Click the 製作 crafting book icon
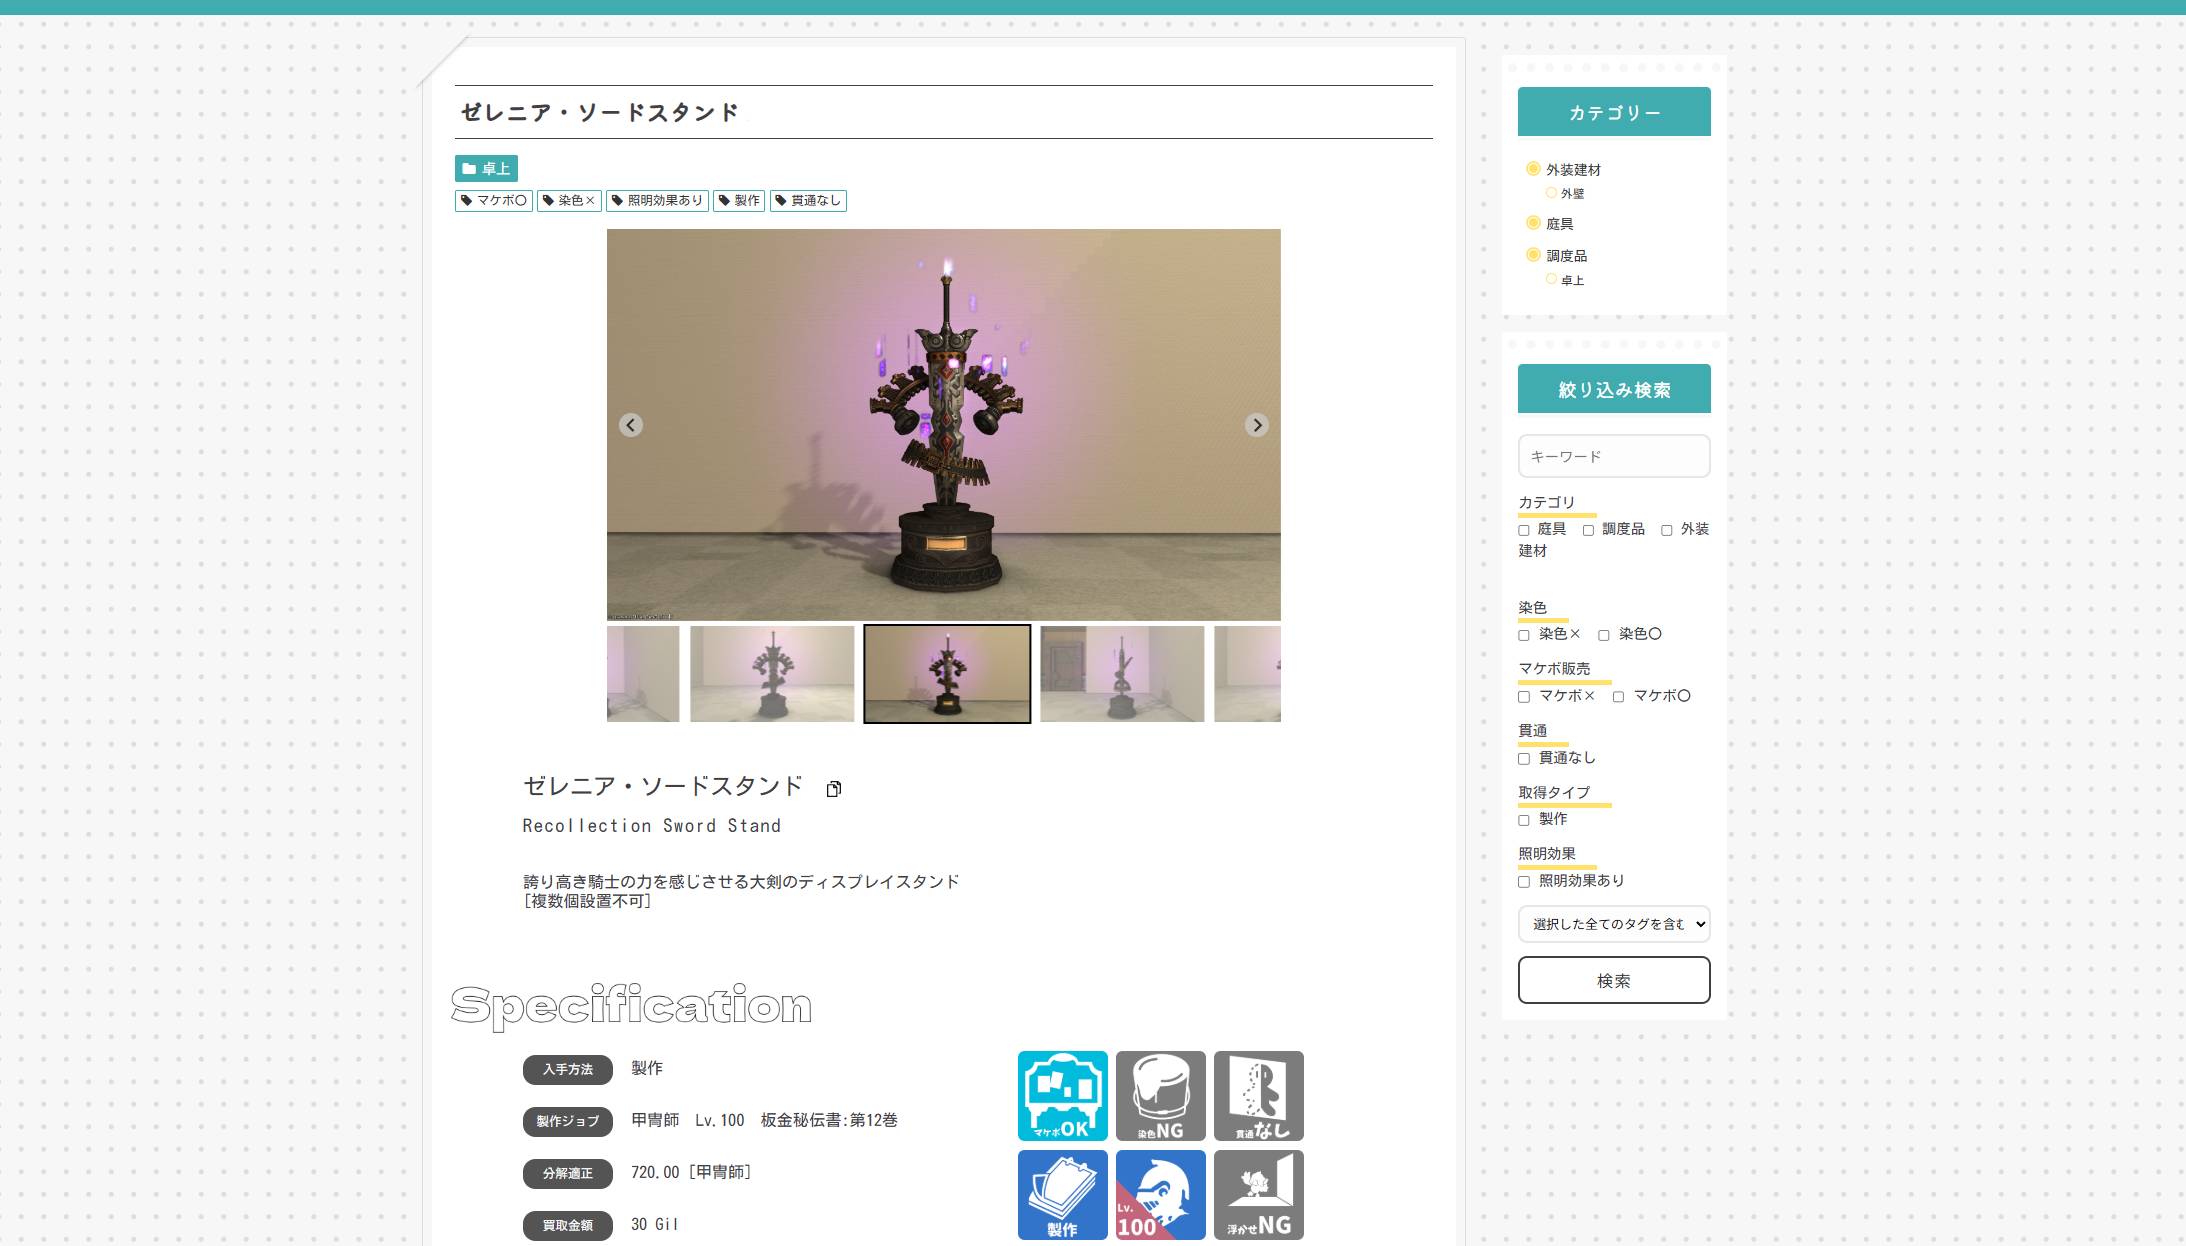The image size is (2186, 1246). (1062, 1194)
